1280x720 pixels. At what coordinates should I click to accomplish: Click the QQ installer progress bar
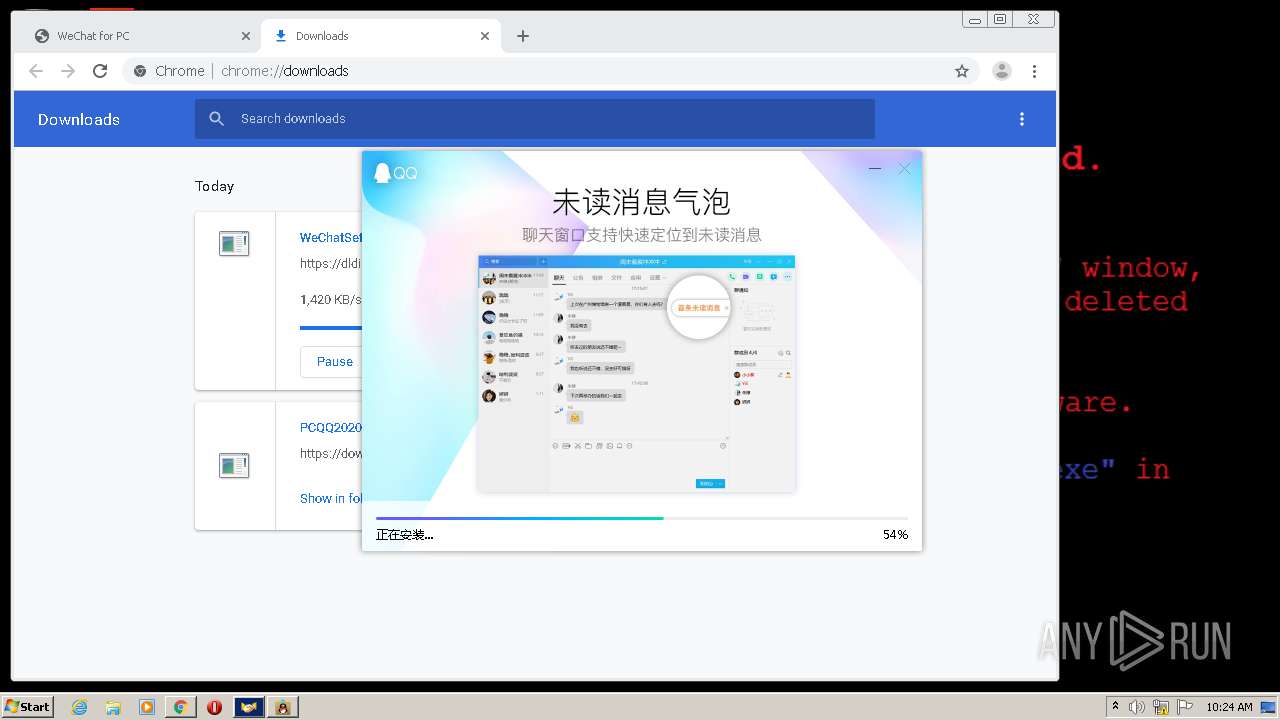point(642,518)
